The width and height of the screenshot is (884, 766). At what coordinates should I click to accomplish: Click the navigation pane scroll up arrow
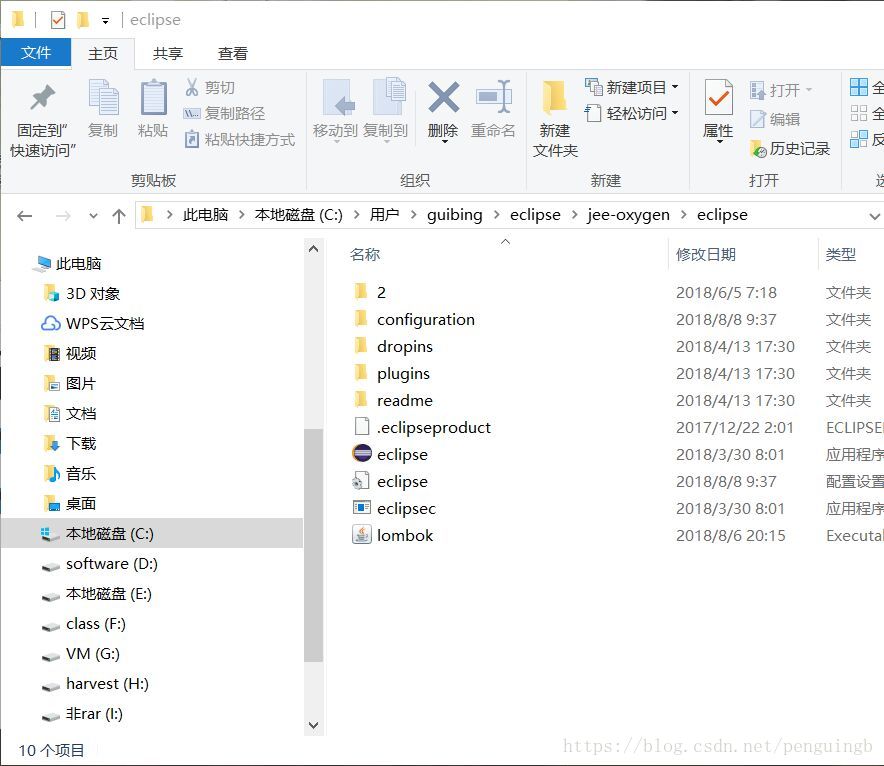(x=313, y=249)
